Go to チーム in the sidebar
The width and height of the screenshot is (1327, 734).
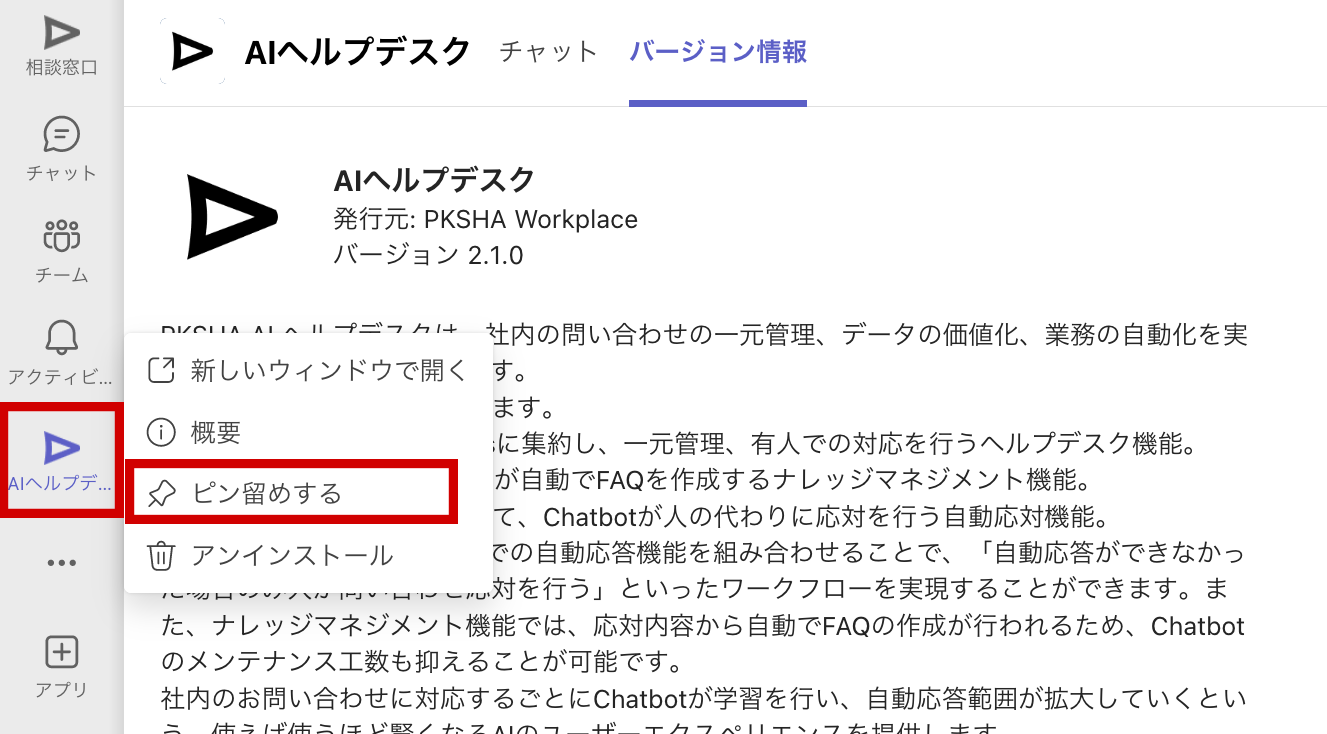(61, 250)
